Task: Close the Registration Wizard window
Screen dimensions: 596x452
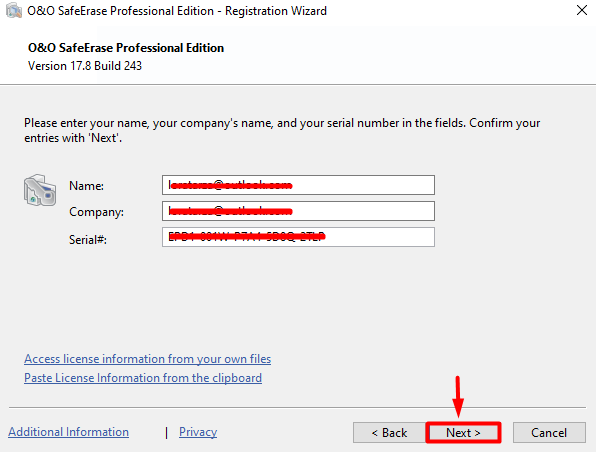Action: click(582, 10)
